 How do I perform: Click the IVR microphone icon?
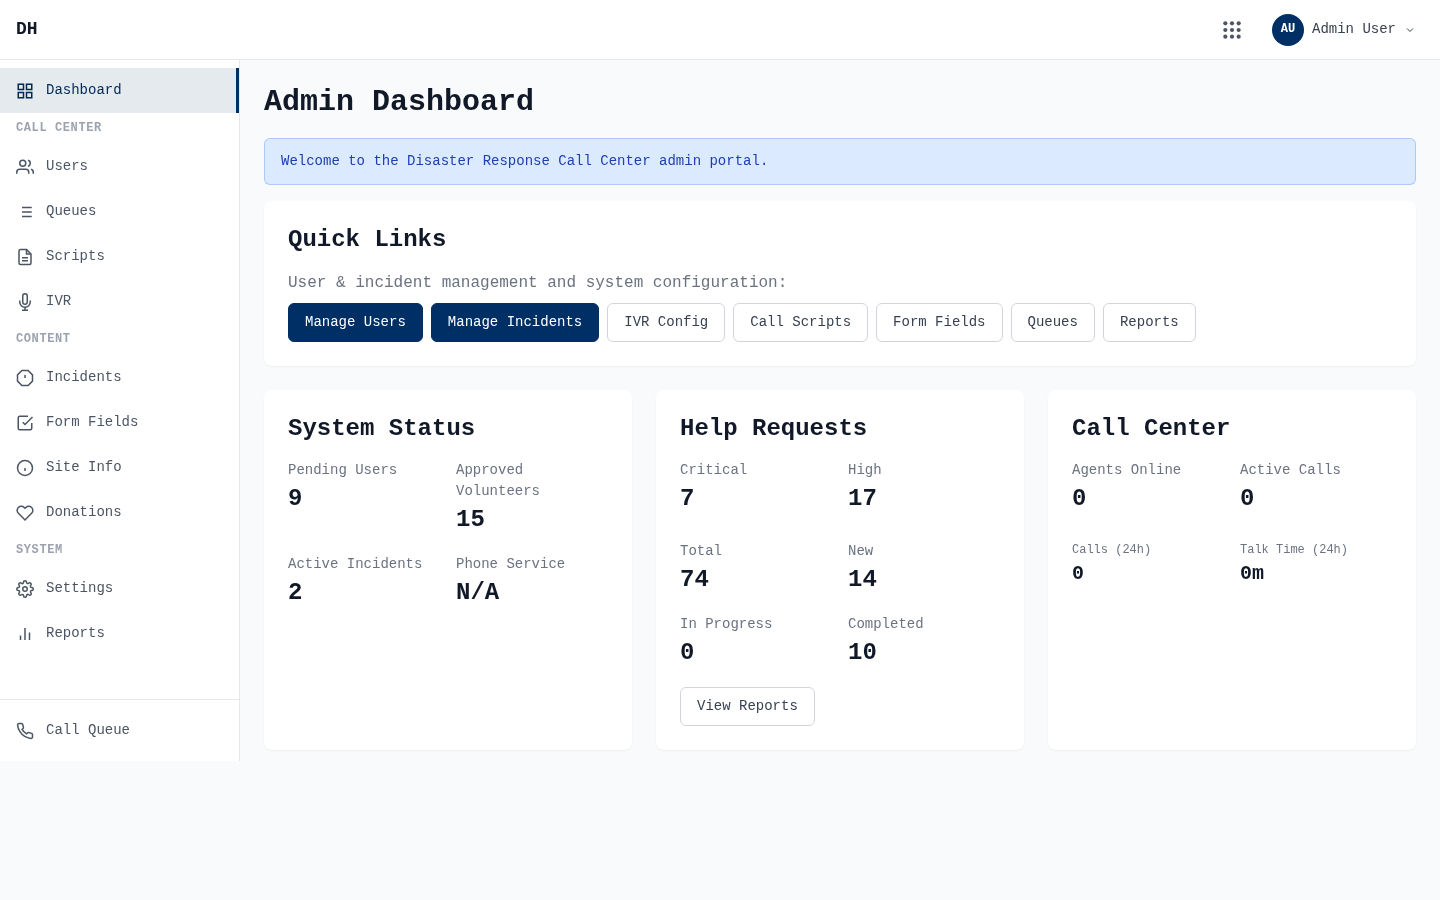[x=25, y=301]
